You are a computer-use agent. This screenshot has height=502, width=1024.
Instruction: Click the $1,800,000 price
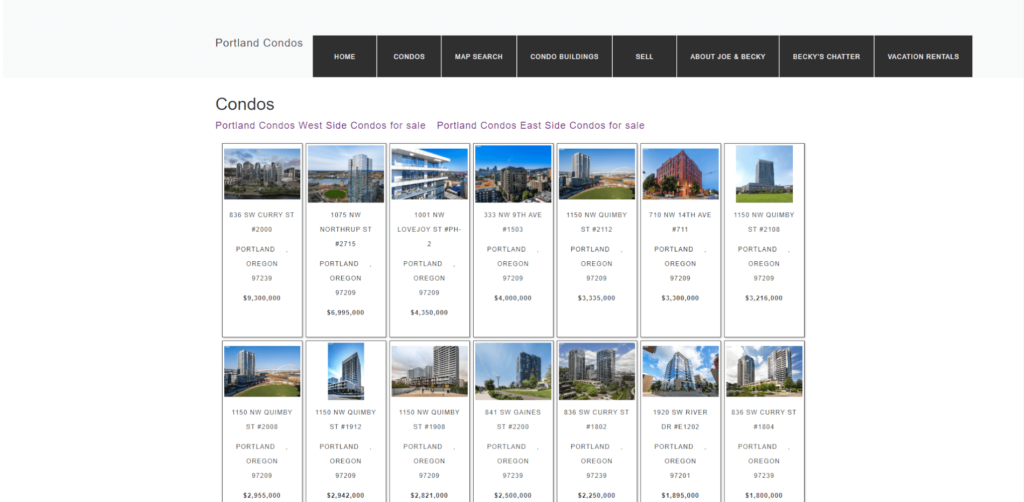763,495
